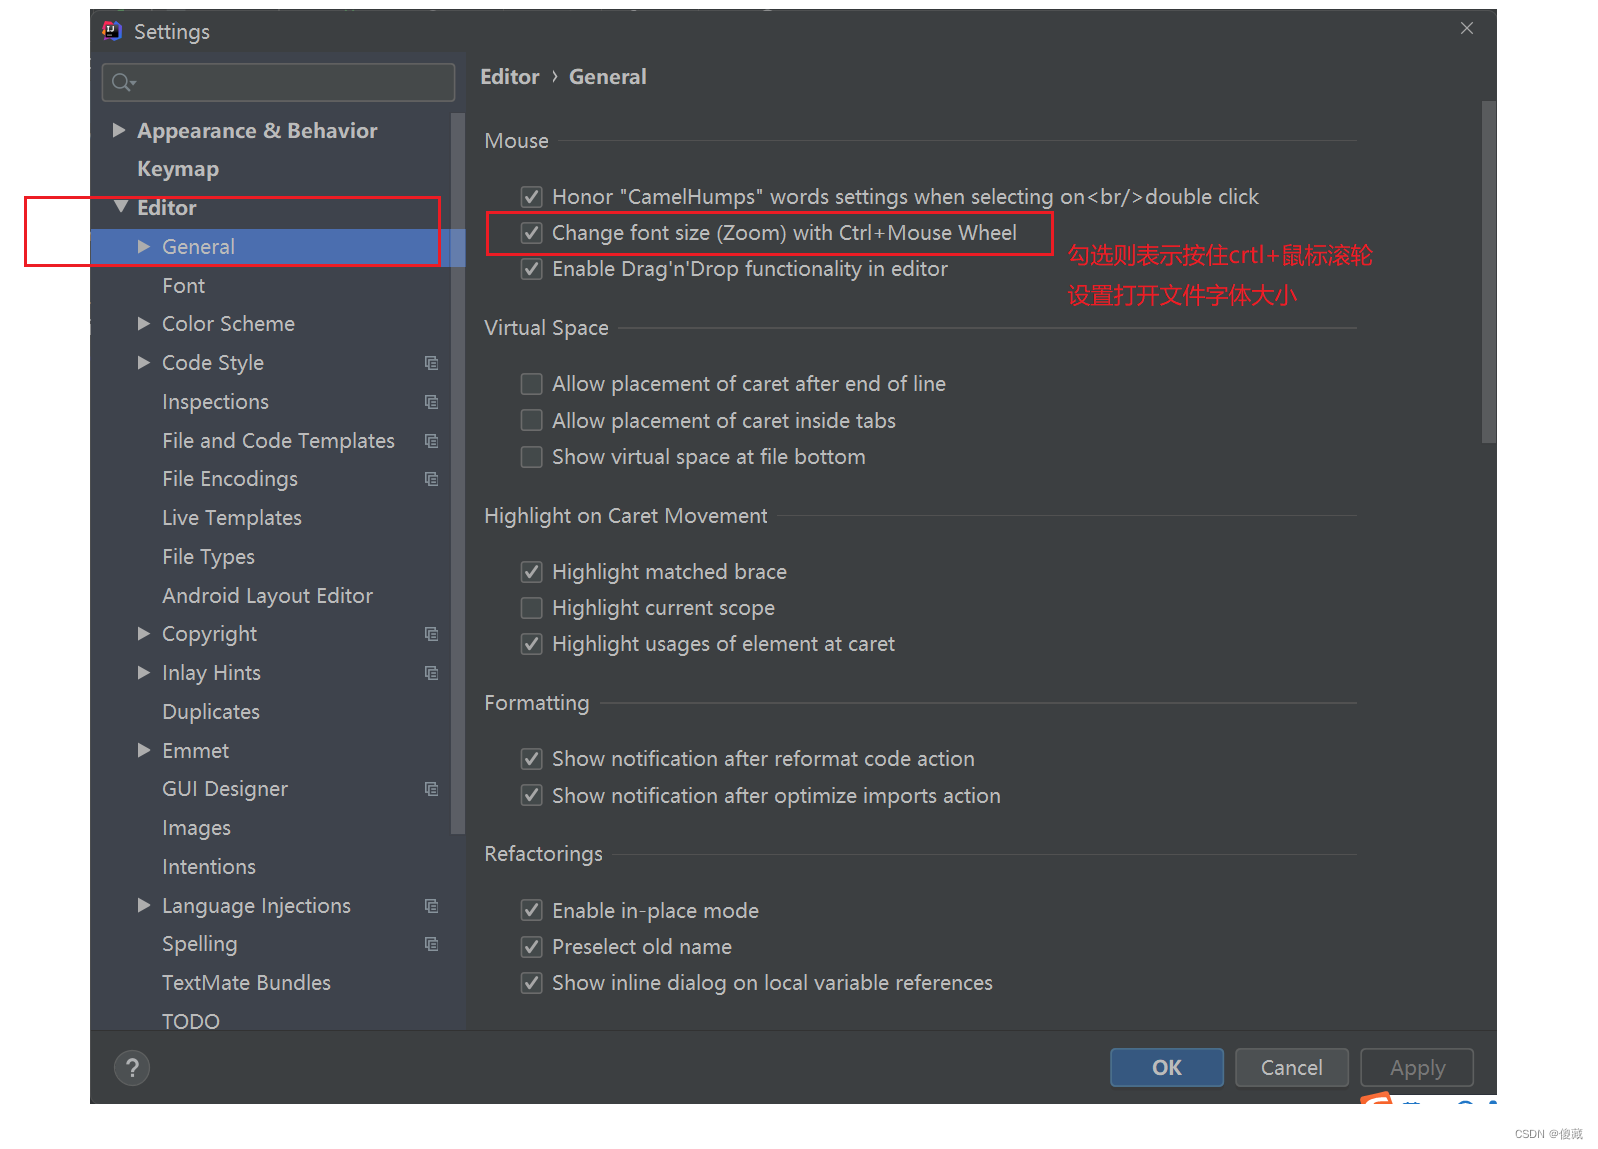
Task: Click the search magnifier icon
Action: click(122, 82)
